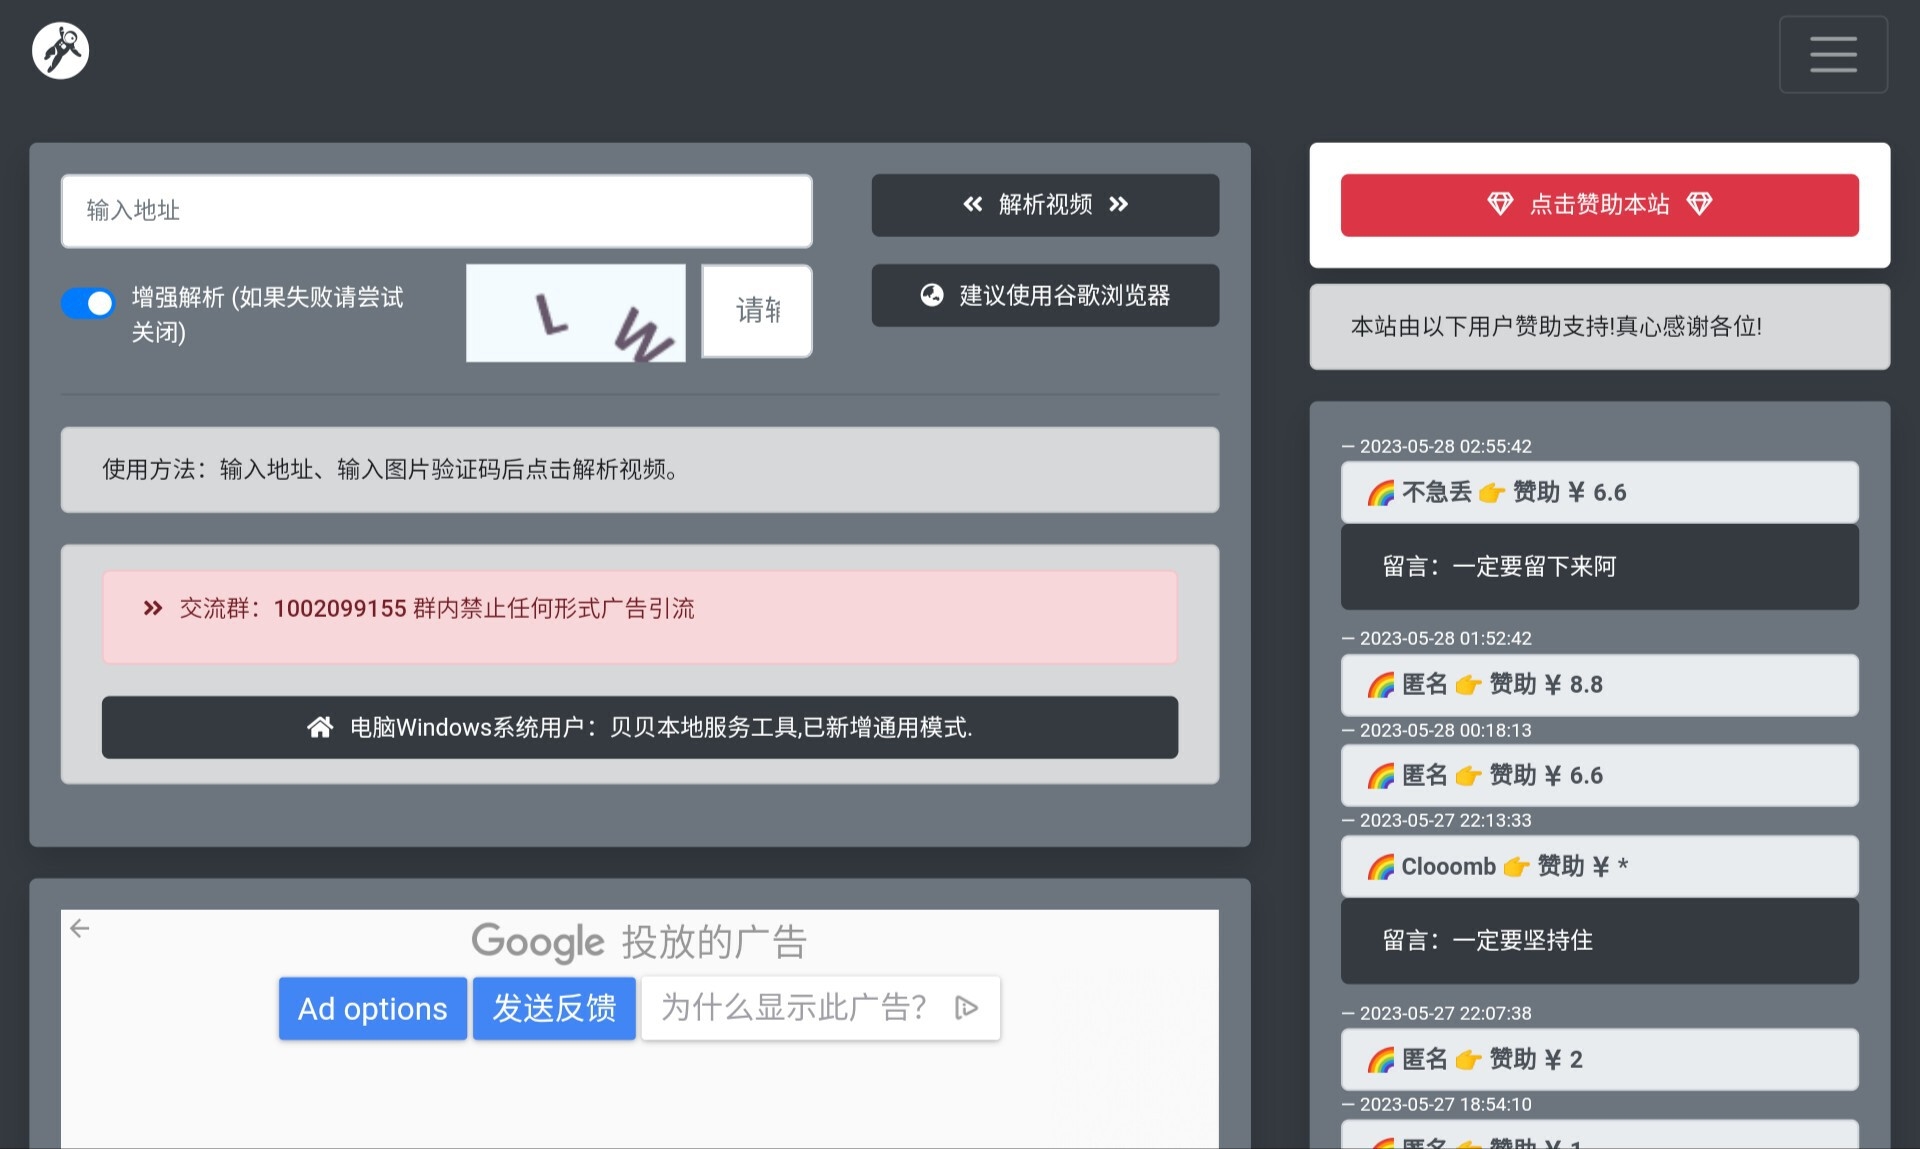This screenshot has width=1920, height=1149.
Task: Click pointing hand icon in 匿名 ¥ 6.6 row
Action: [1468, 776]
